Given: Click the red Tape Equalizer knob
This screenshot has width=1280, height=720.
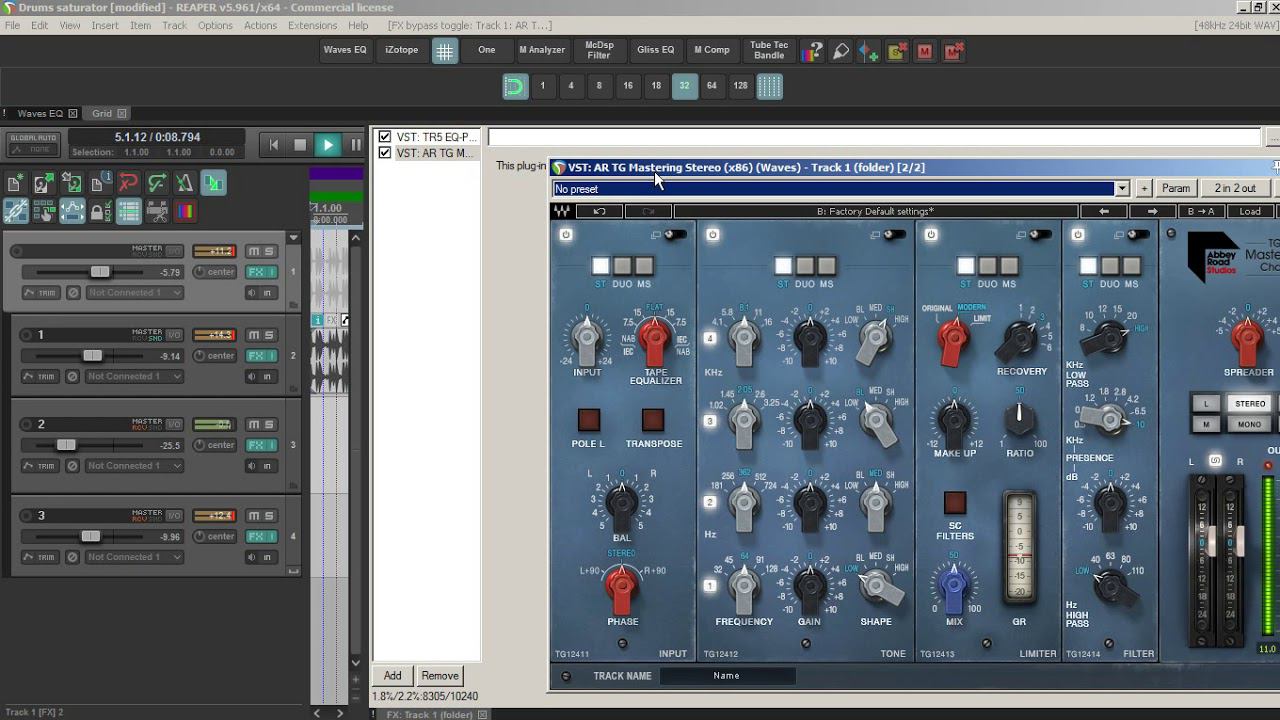Looking at the screenshot, I should pos(654,340).
